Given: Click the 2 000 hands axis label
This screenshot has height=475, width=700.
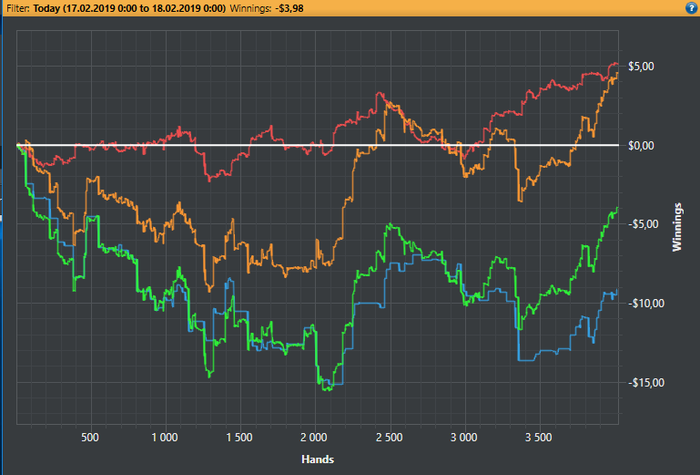Looking at the screenshot, I should point(314,437).
